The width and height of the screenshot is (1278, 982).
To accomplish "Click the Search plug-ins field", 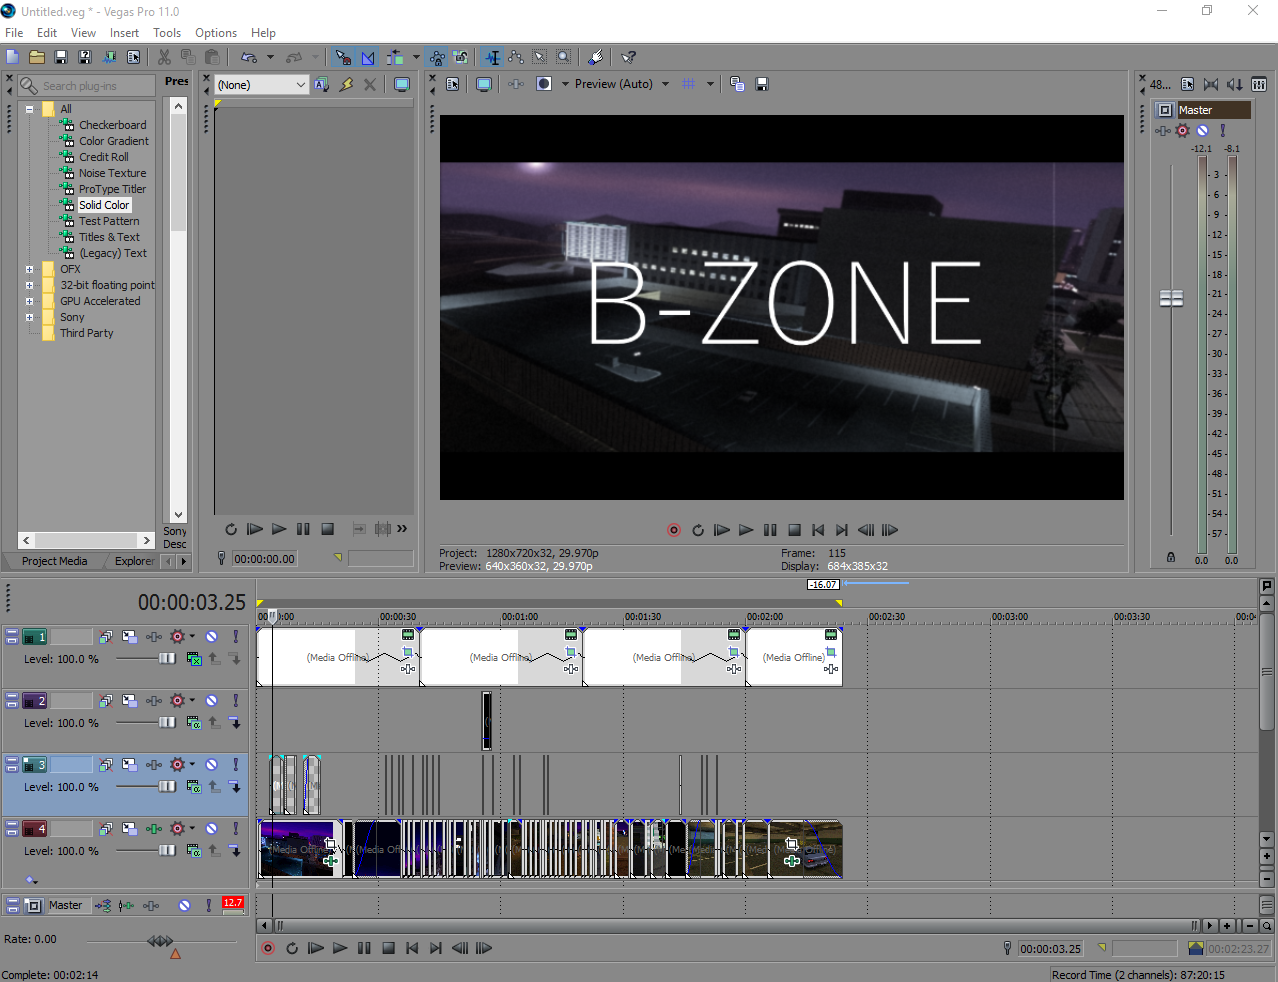I will click(x=87, y=86).
